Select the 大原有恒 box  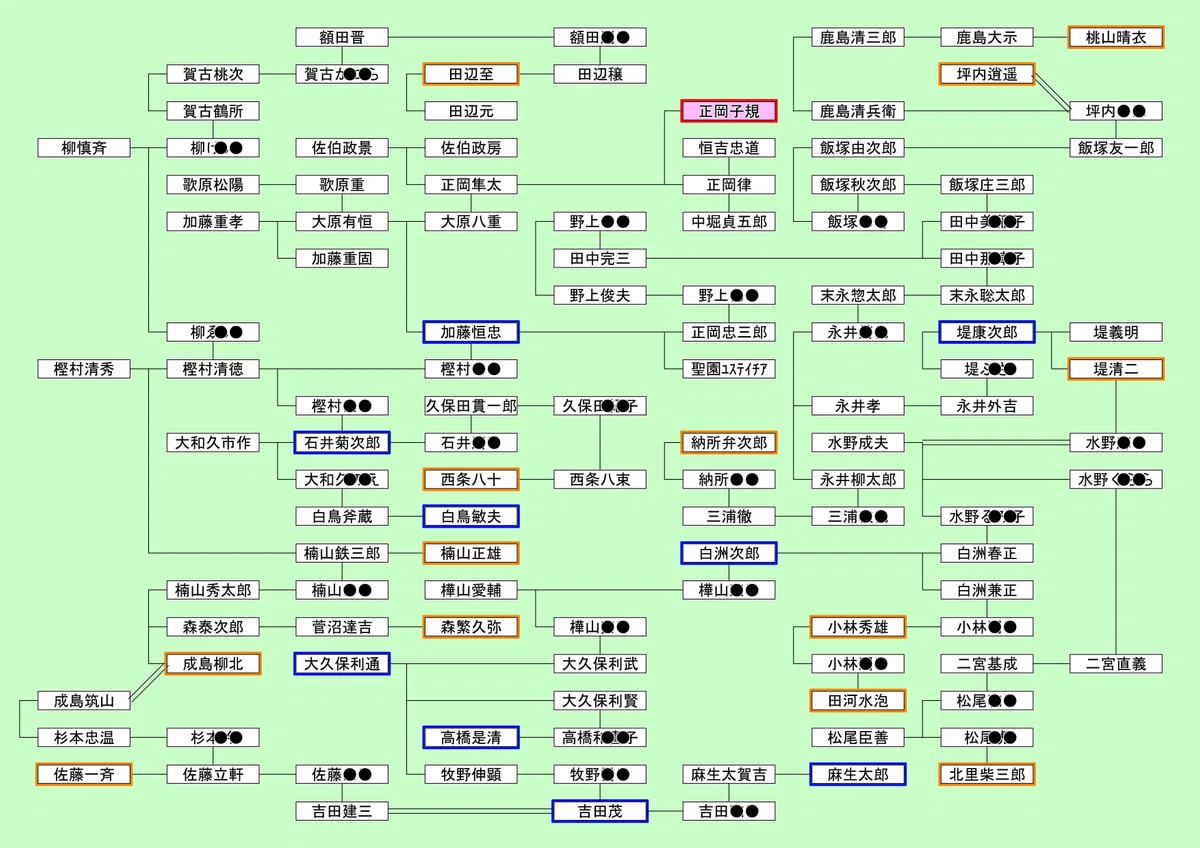click(342, 222)
